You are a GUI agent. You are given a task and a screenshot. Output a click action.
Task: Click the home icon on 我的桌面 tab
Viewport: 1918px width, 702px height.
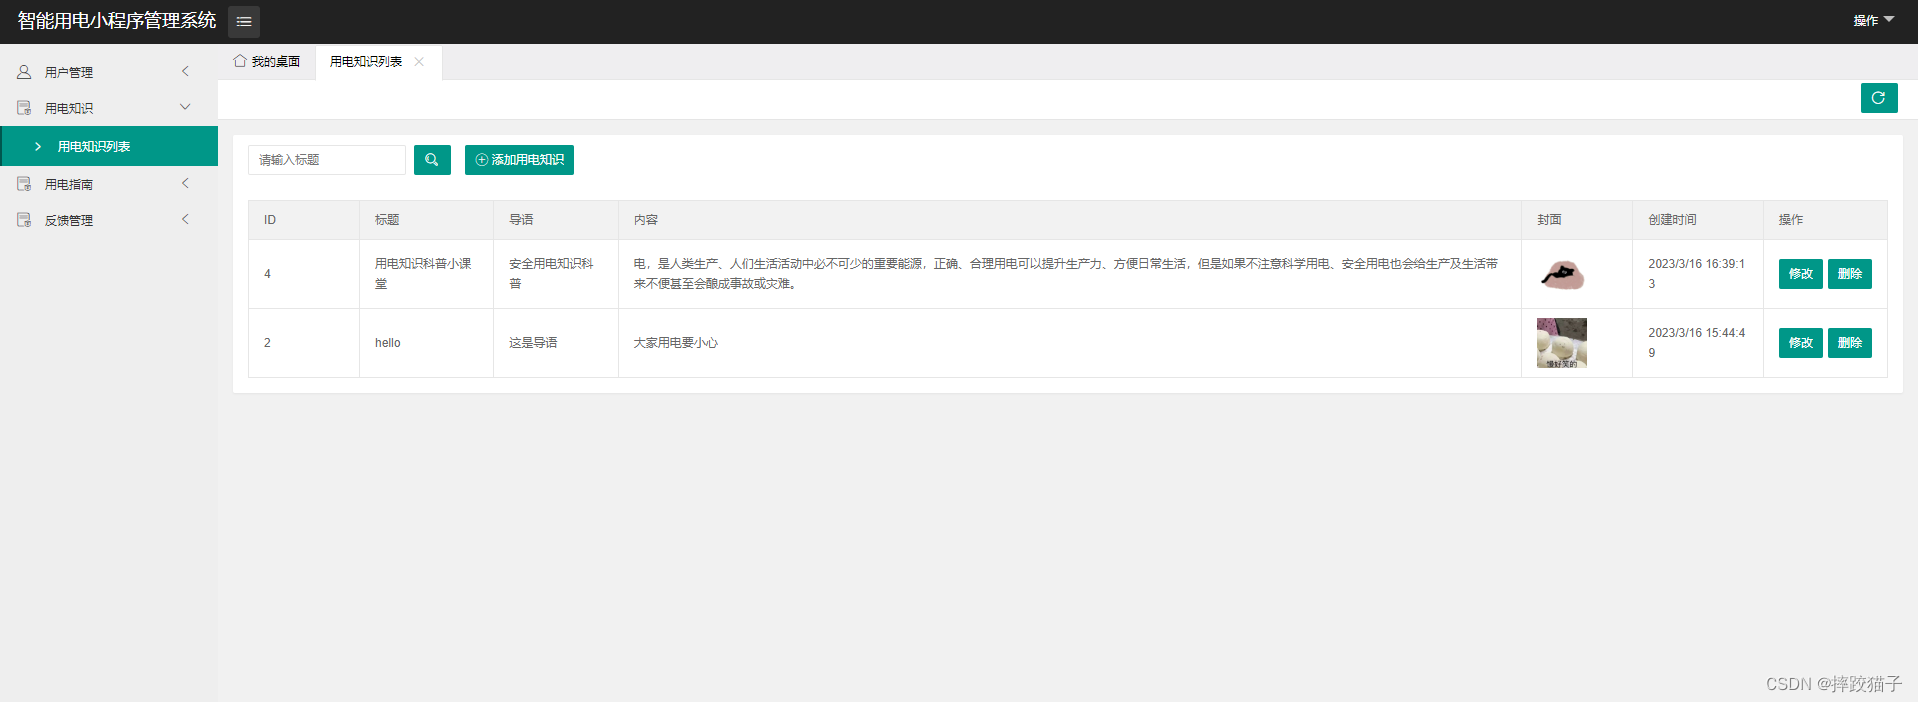240,61
